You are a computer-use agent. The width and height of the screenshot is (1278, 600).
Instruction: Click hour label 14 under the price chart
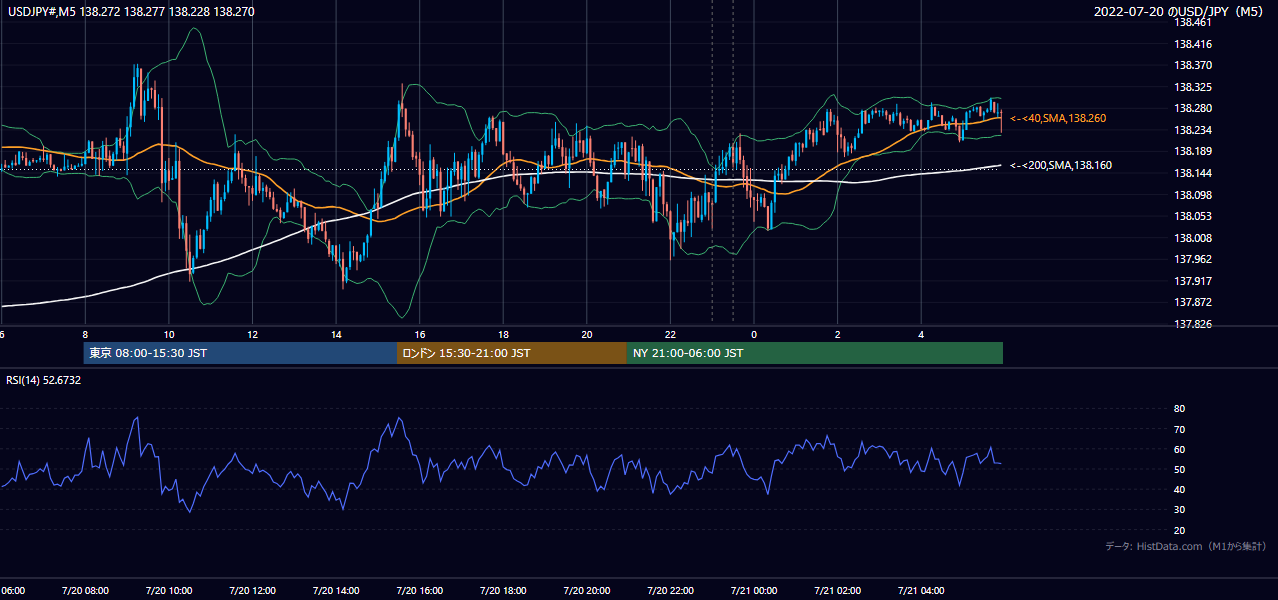pyautogui.click(x=336, y=335)
